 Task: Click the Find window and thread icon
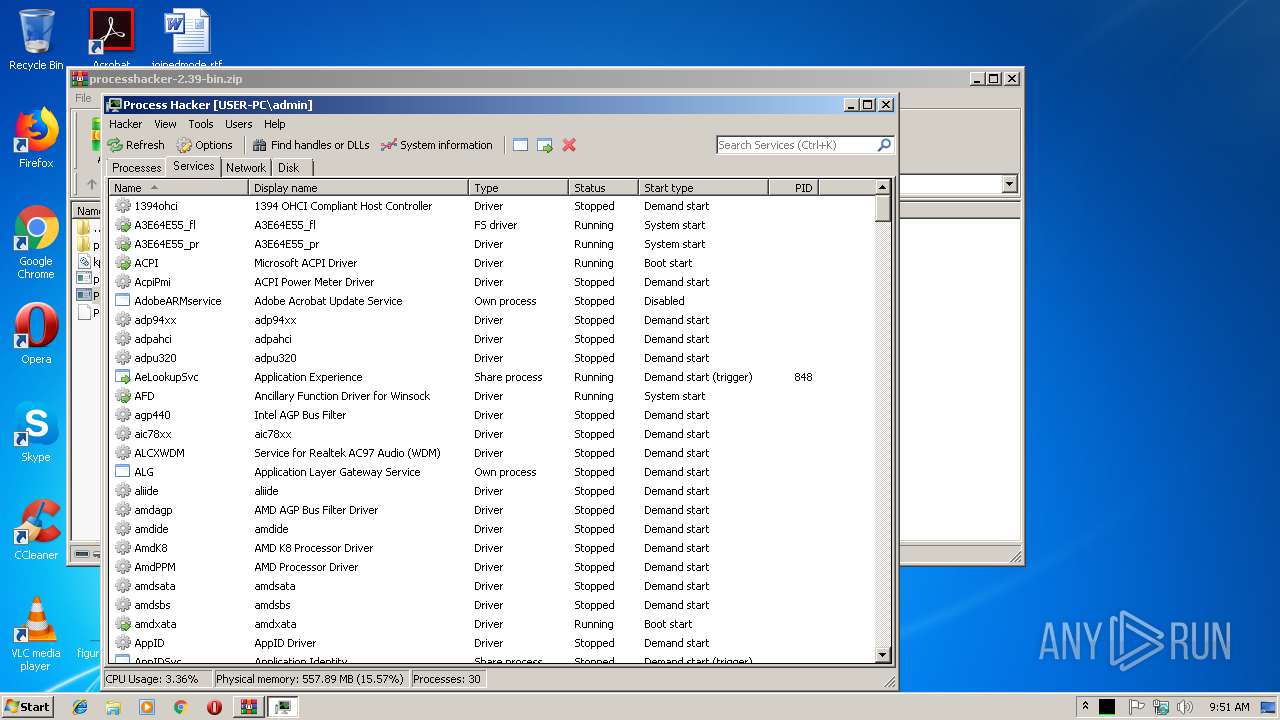click(x=544, y=145)
